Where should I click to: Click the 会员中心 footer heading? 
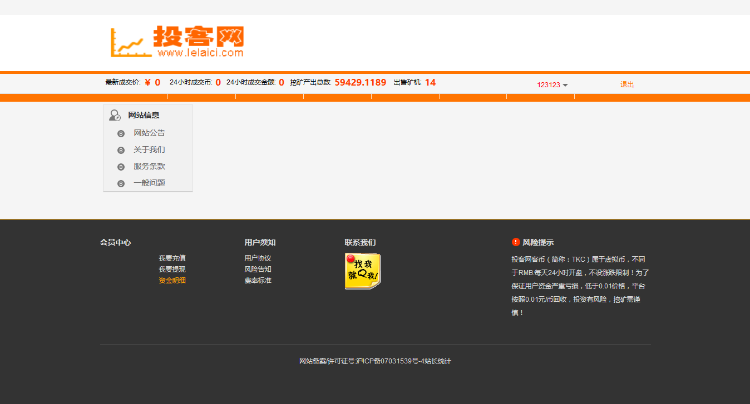point(115,242)
